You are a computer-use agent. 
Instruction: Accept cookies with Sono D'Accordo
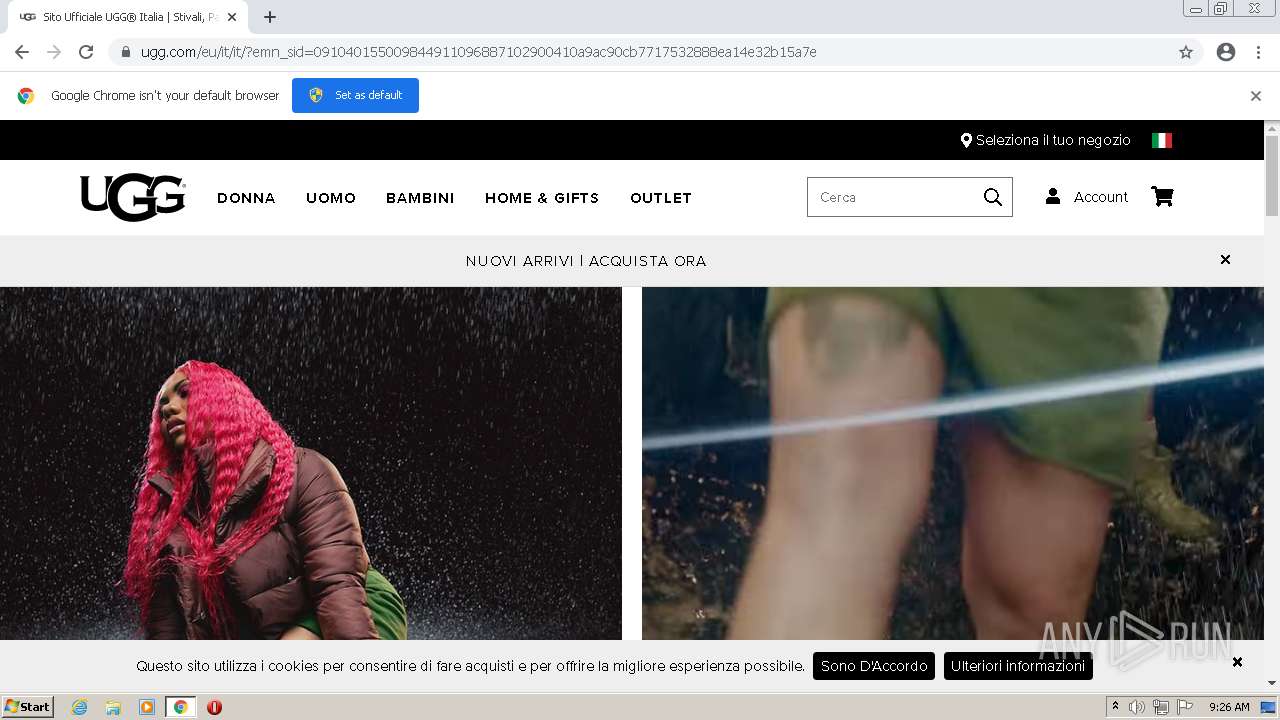[874, 666]
